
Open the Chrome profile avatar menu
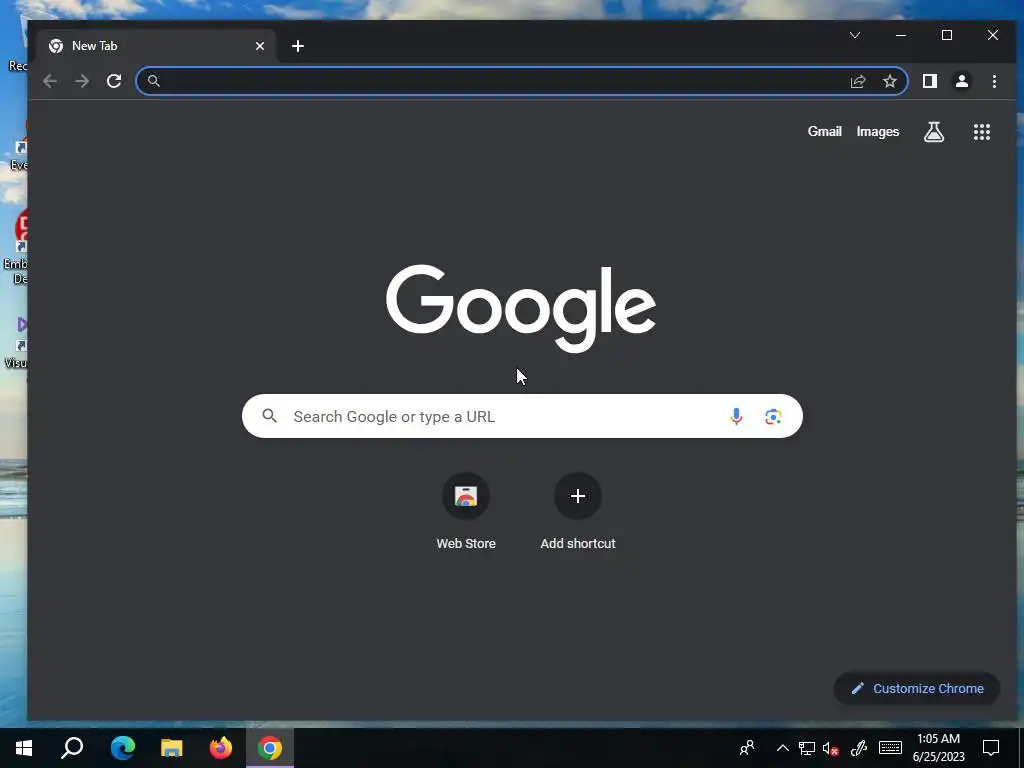click(961, 81)
